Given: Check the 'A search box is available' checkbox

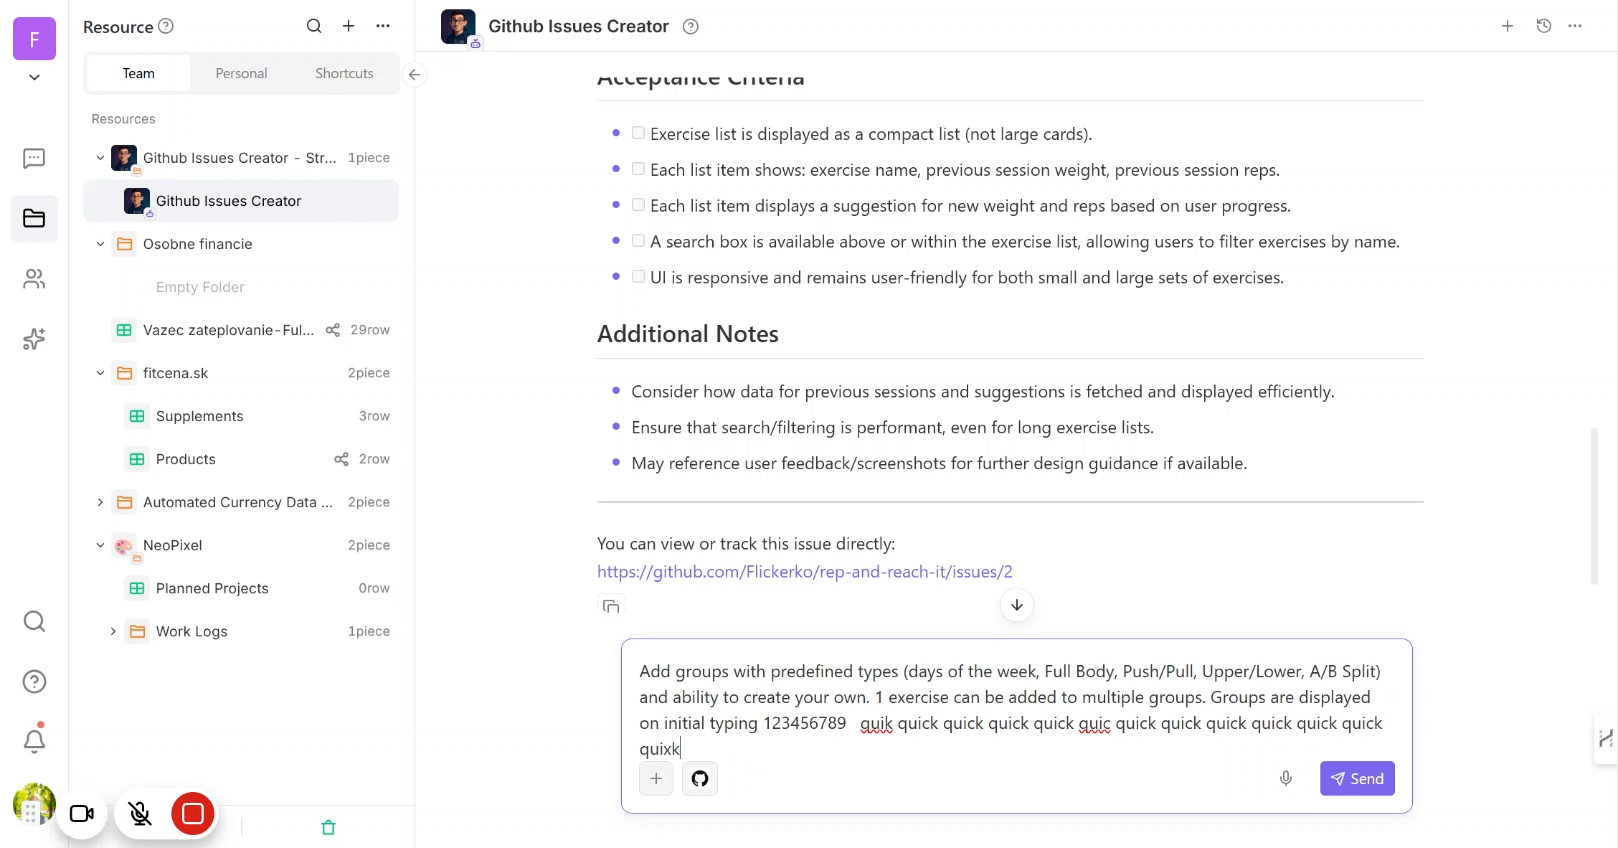Looking at the screenshot, I should 638,241.
